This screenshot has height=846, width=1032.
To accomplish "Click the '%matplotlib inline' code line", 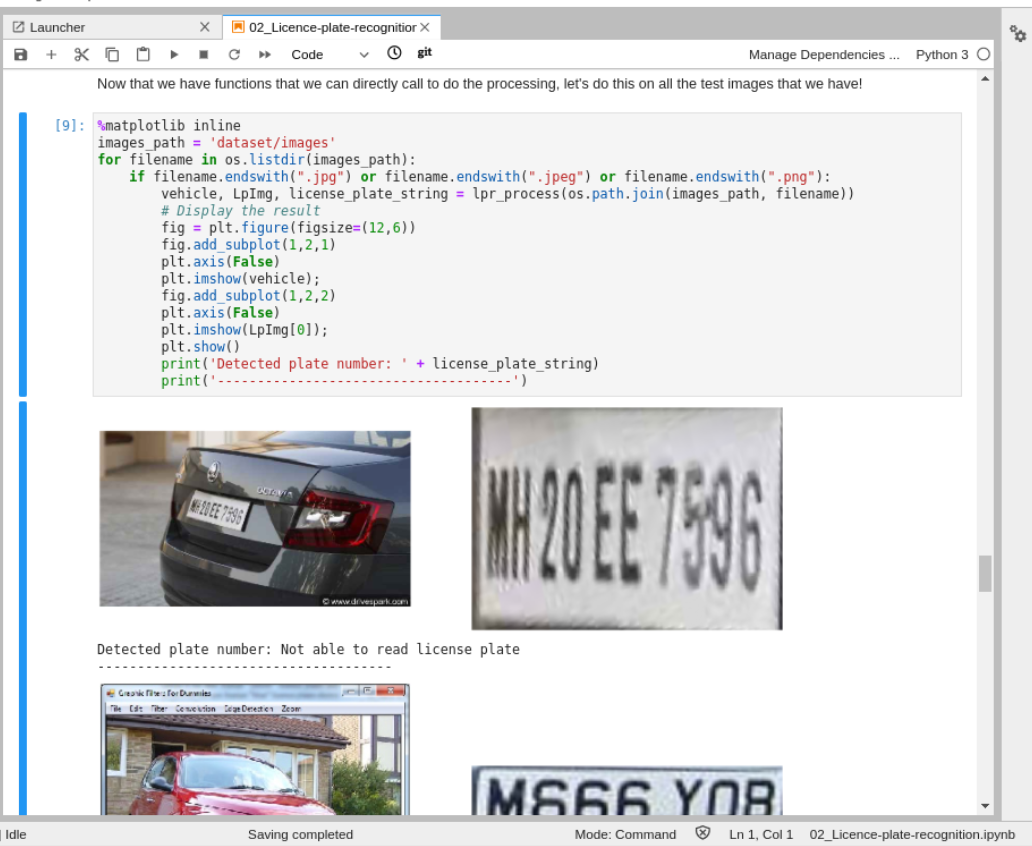I will [169, 125].
